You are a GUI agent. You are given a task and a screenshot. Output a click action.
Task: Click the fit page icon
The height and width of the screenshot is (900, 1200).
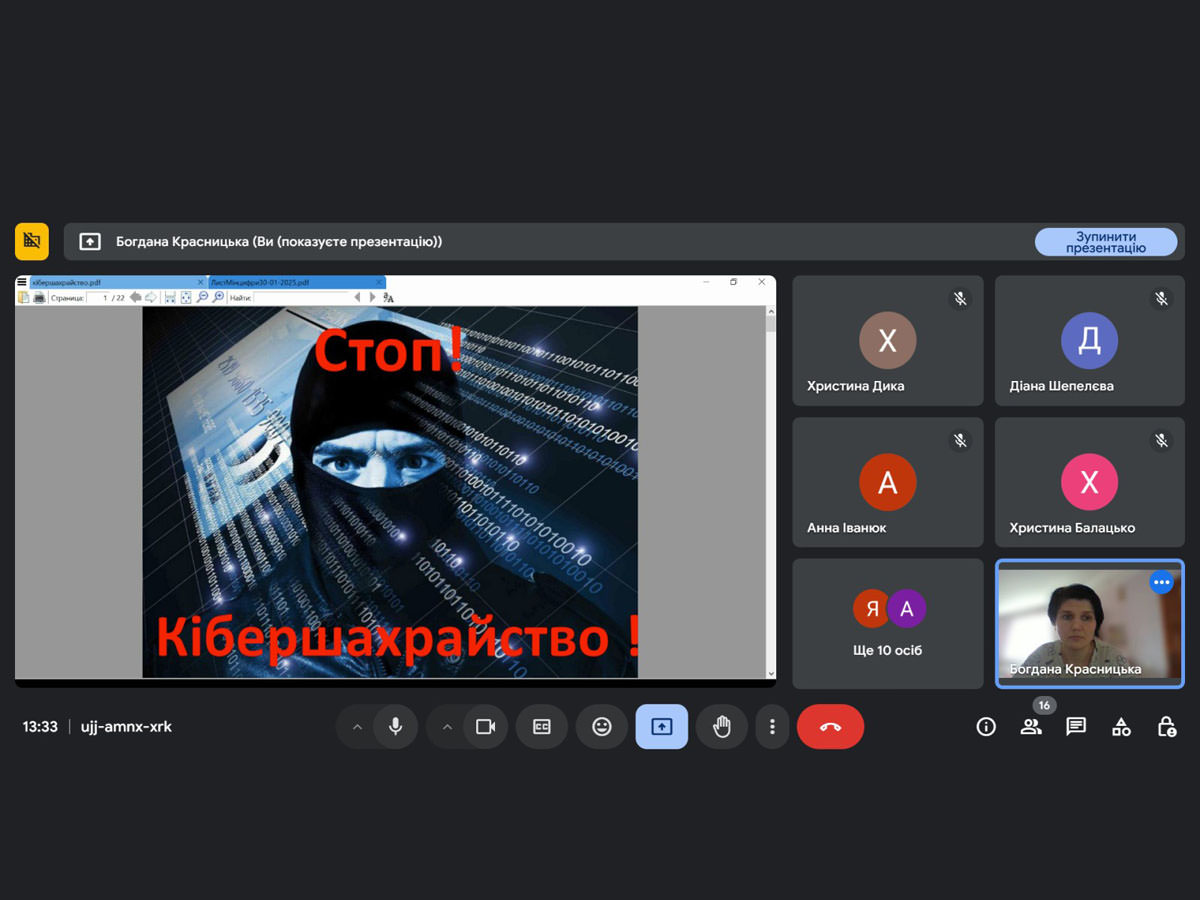tap(186, 297)
